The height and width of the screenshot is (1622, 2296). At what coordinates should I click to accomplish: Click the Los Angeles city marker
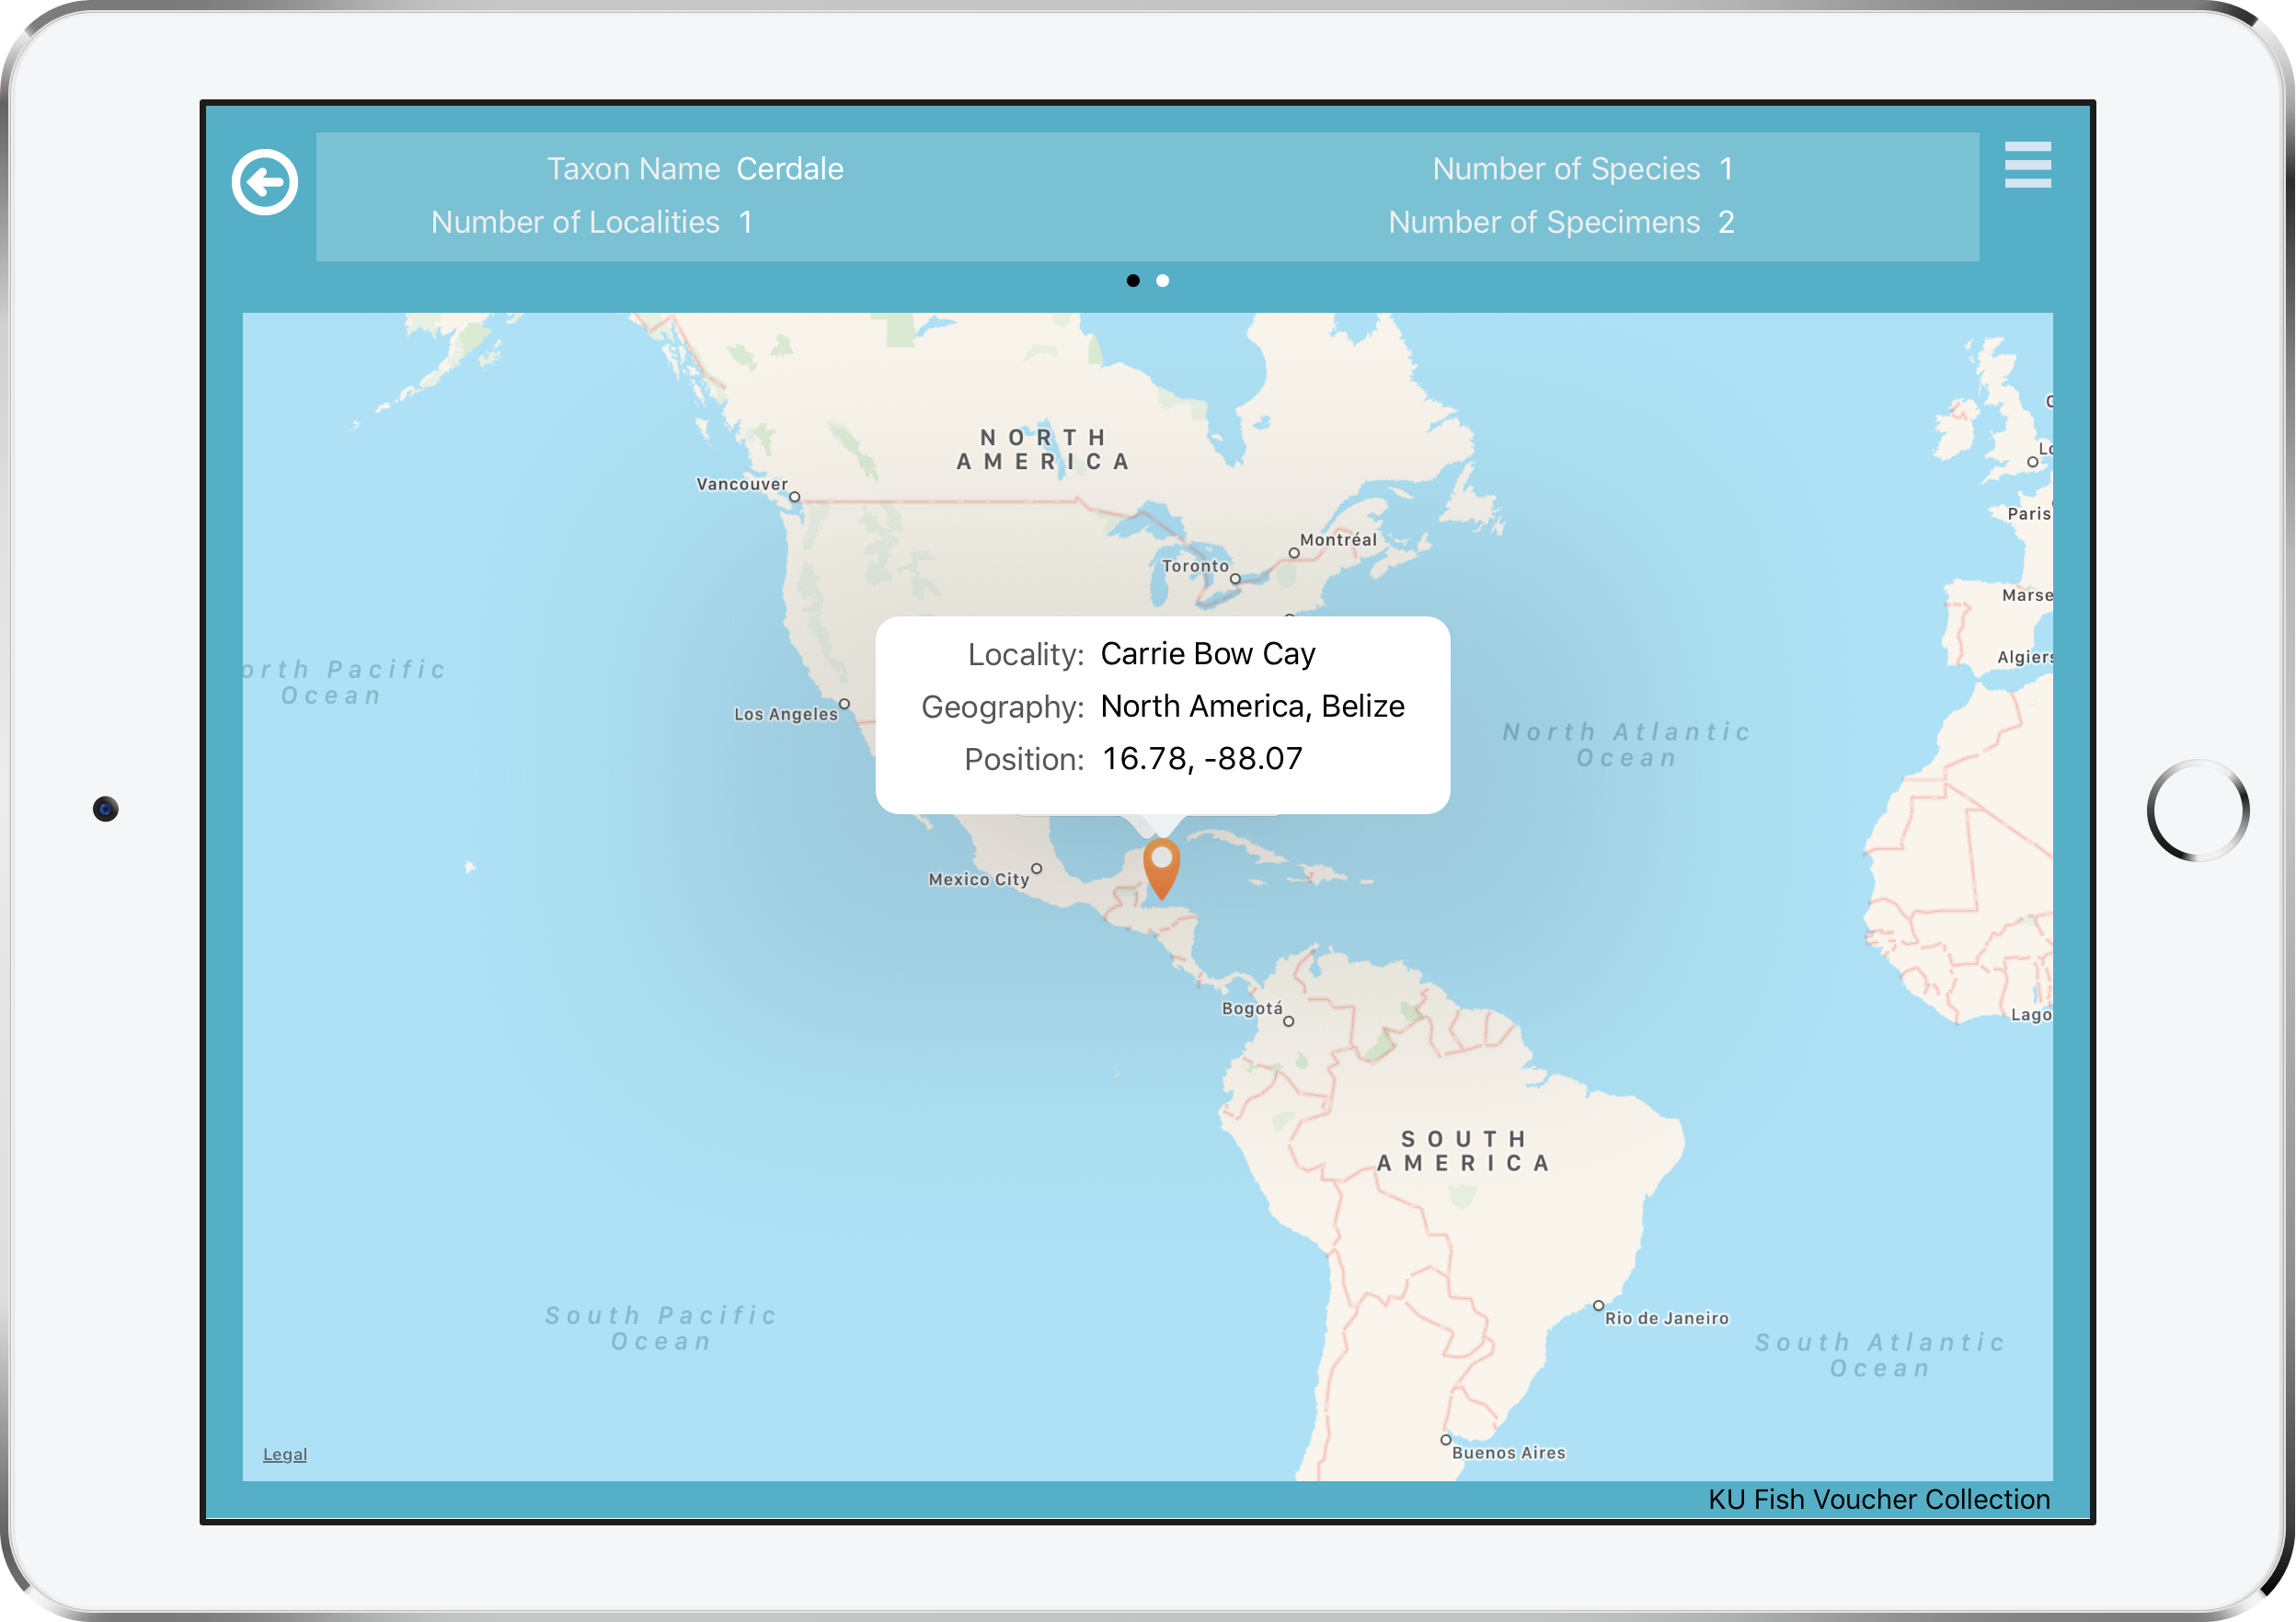point(844,704)
